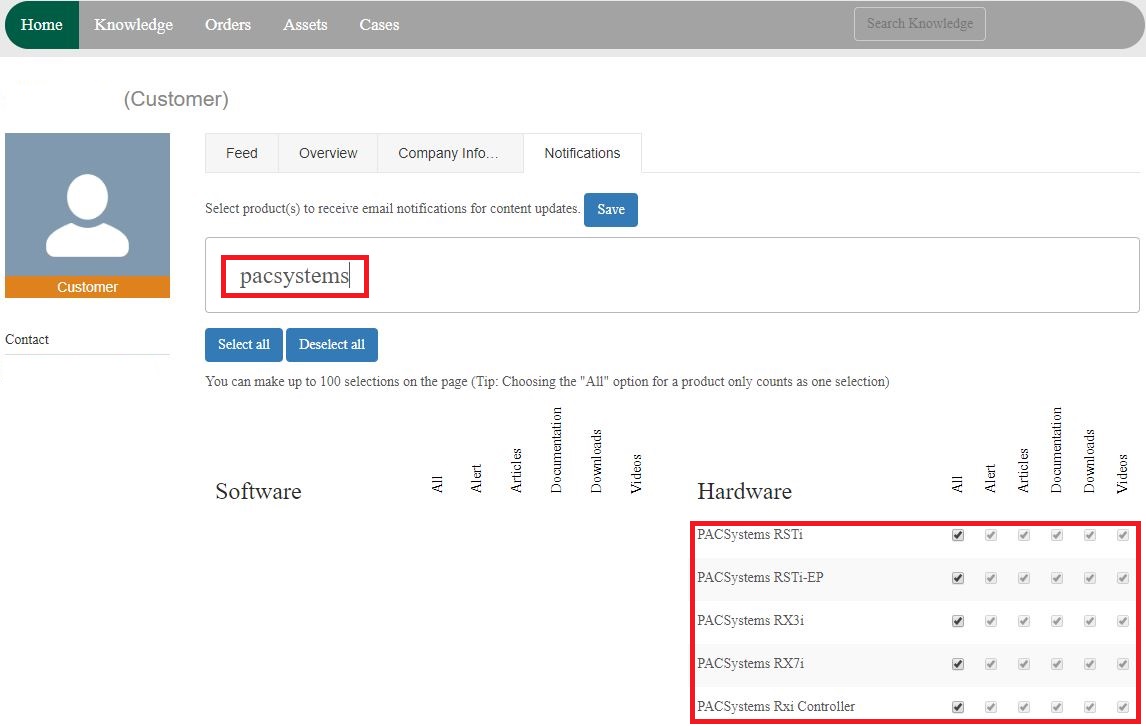Image resolution: width=1146 pixels, height=726 pixels.
Task: Toggle Articles checkbox for PACSystems RX7i
Action: click(x=1024, y=665)
